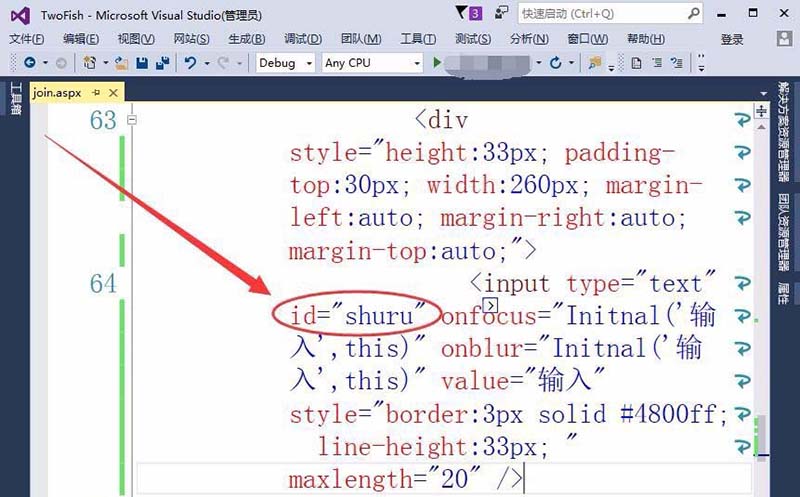800x497 pixels.
Task: Click the browser Refresh toolbar icon
Action: pyautogui.click(x=556, y=63)
